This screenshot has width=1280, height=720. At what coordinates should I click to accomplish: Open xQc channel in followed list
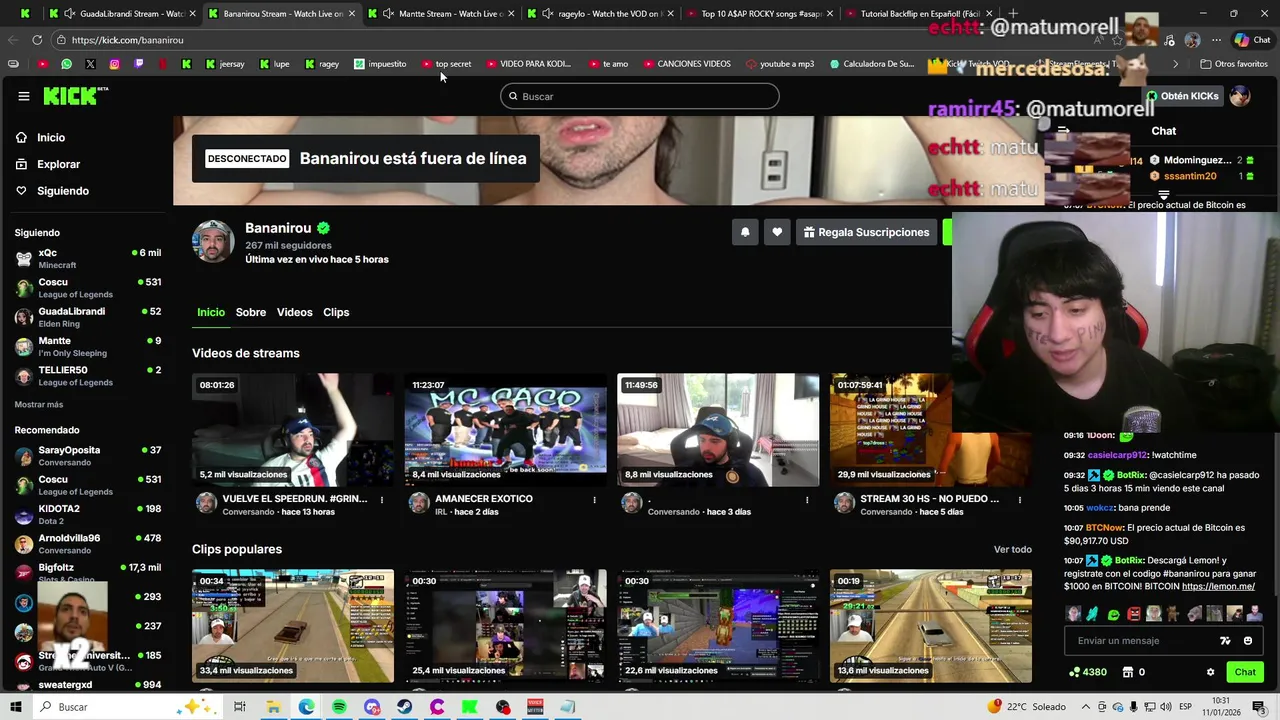[88, 258]
